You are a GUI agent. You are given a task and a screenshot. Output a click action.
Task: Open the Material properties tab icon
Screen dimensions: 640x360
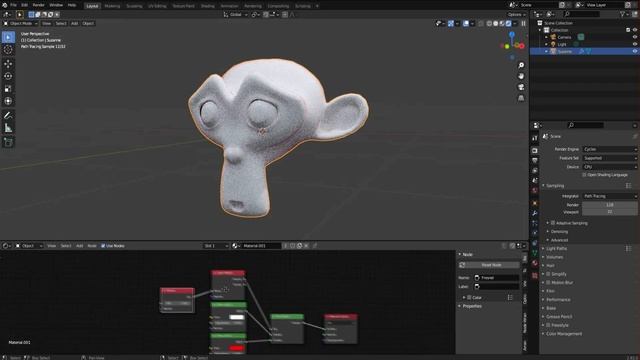pyautogui.click(x=535, y=263)
